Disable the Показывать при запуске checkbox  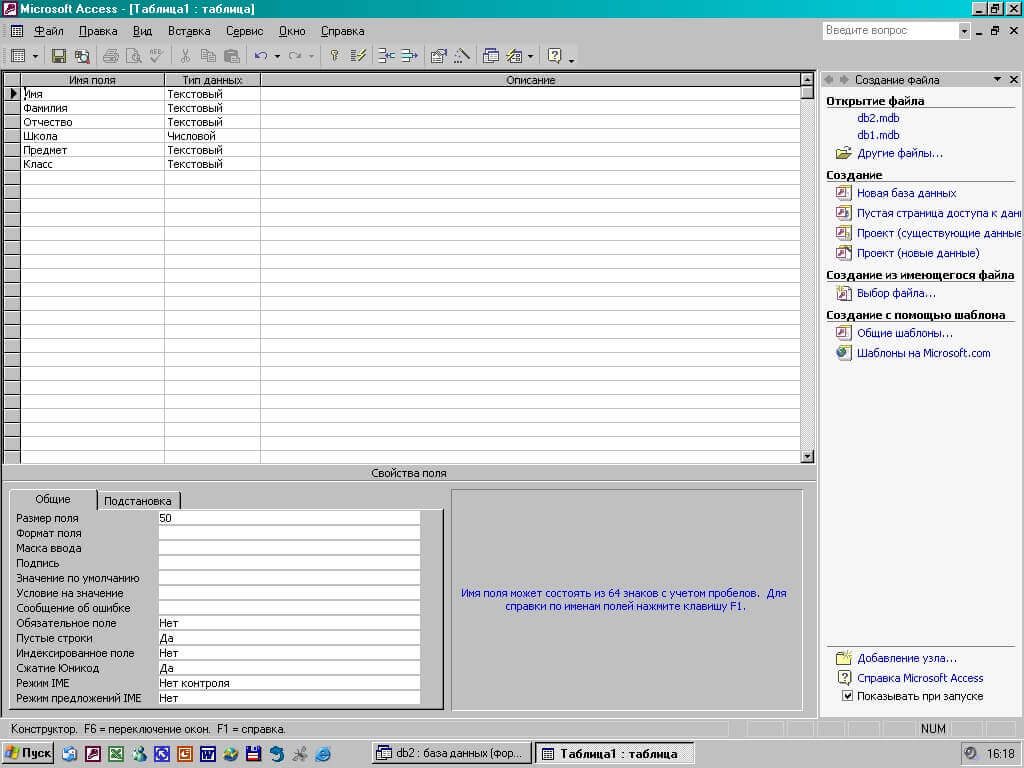pos(846,696)
